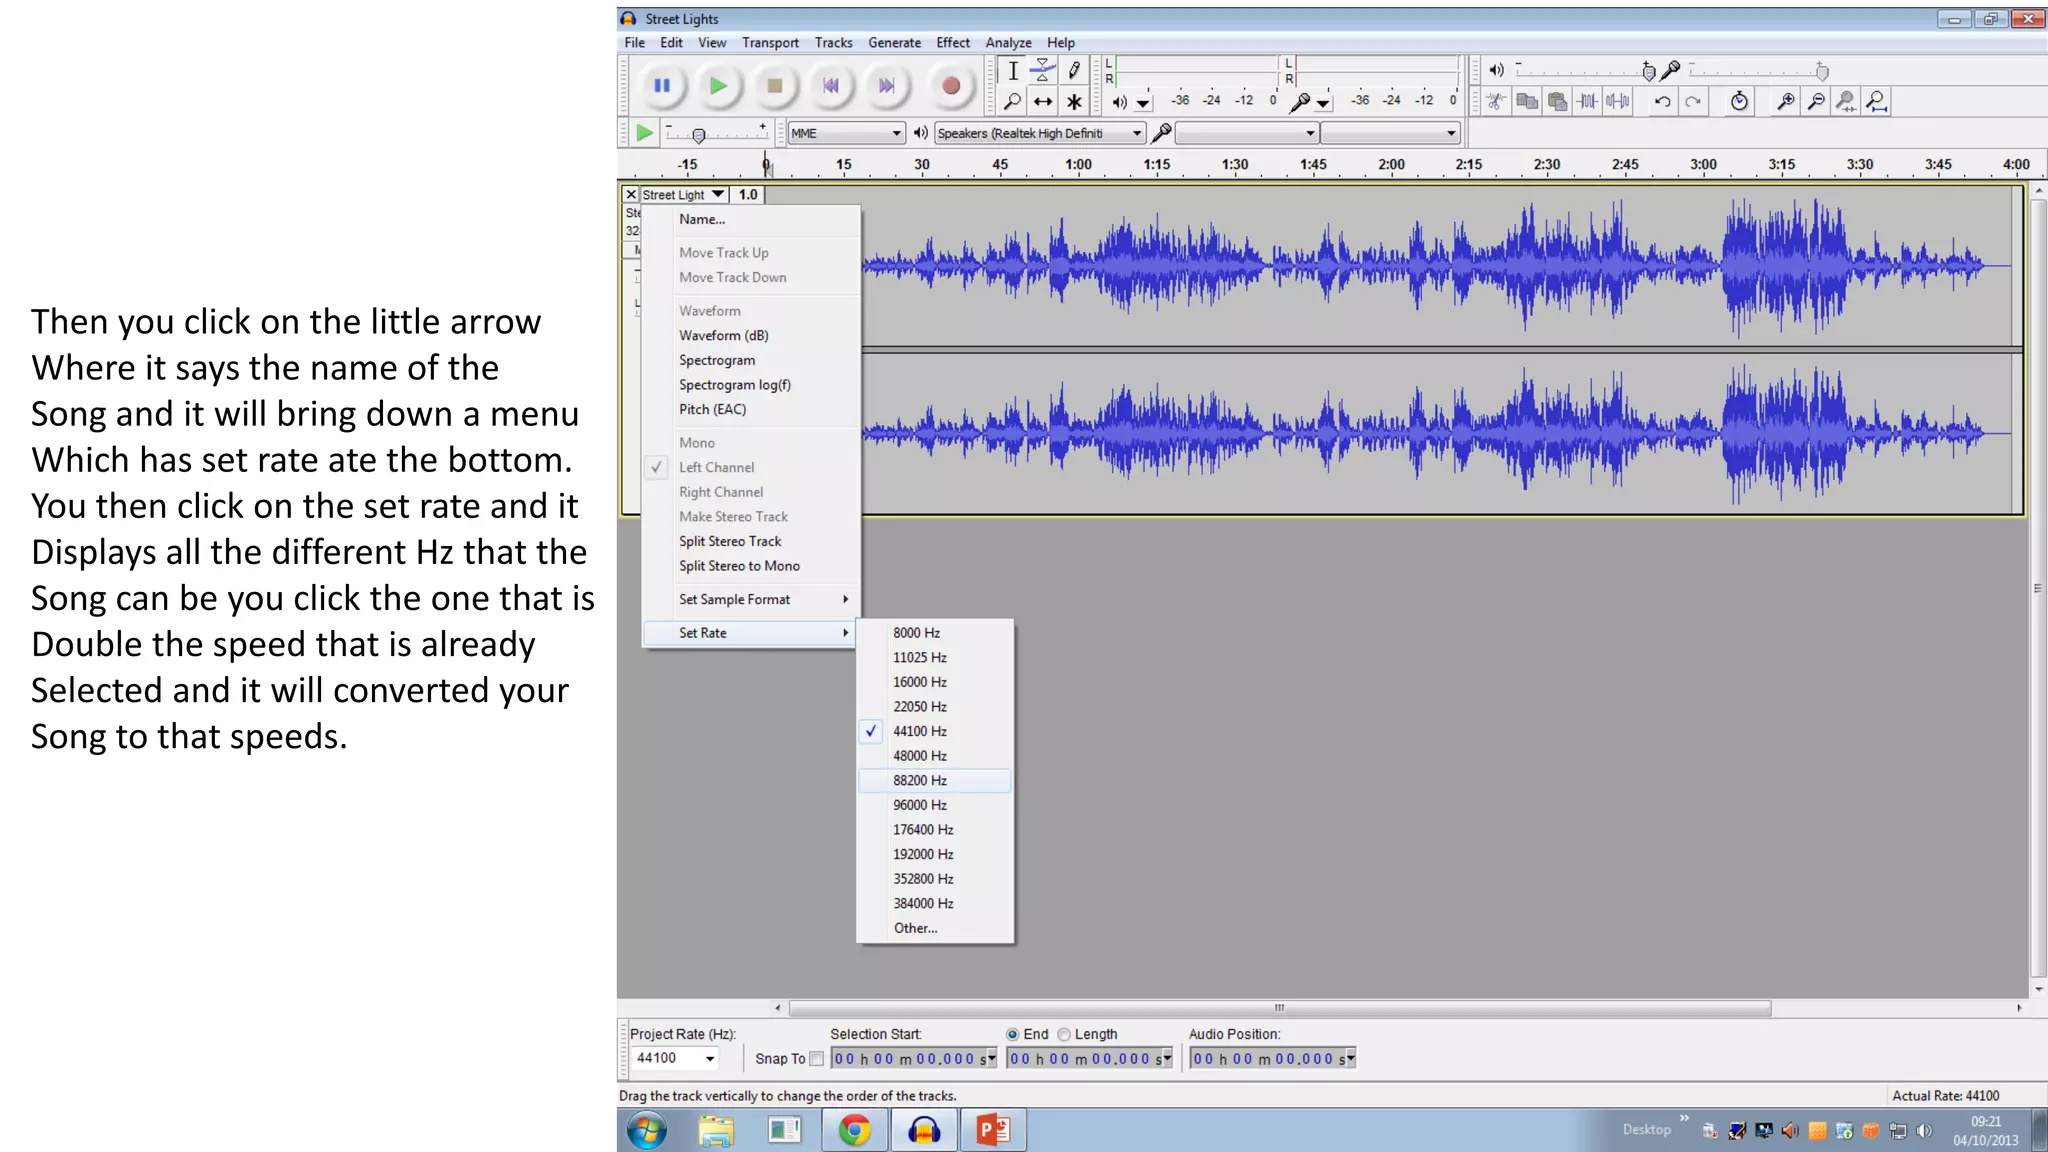
Task: Skip to end of the track
Action: pos(886,86)
